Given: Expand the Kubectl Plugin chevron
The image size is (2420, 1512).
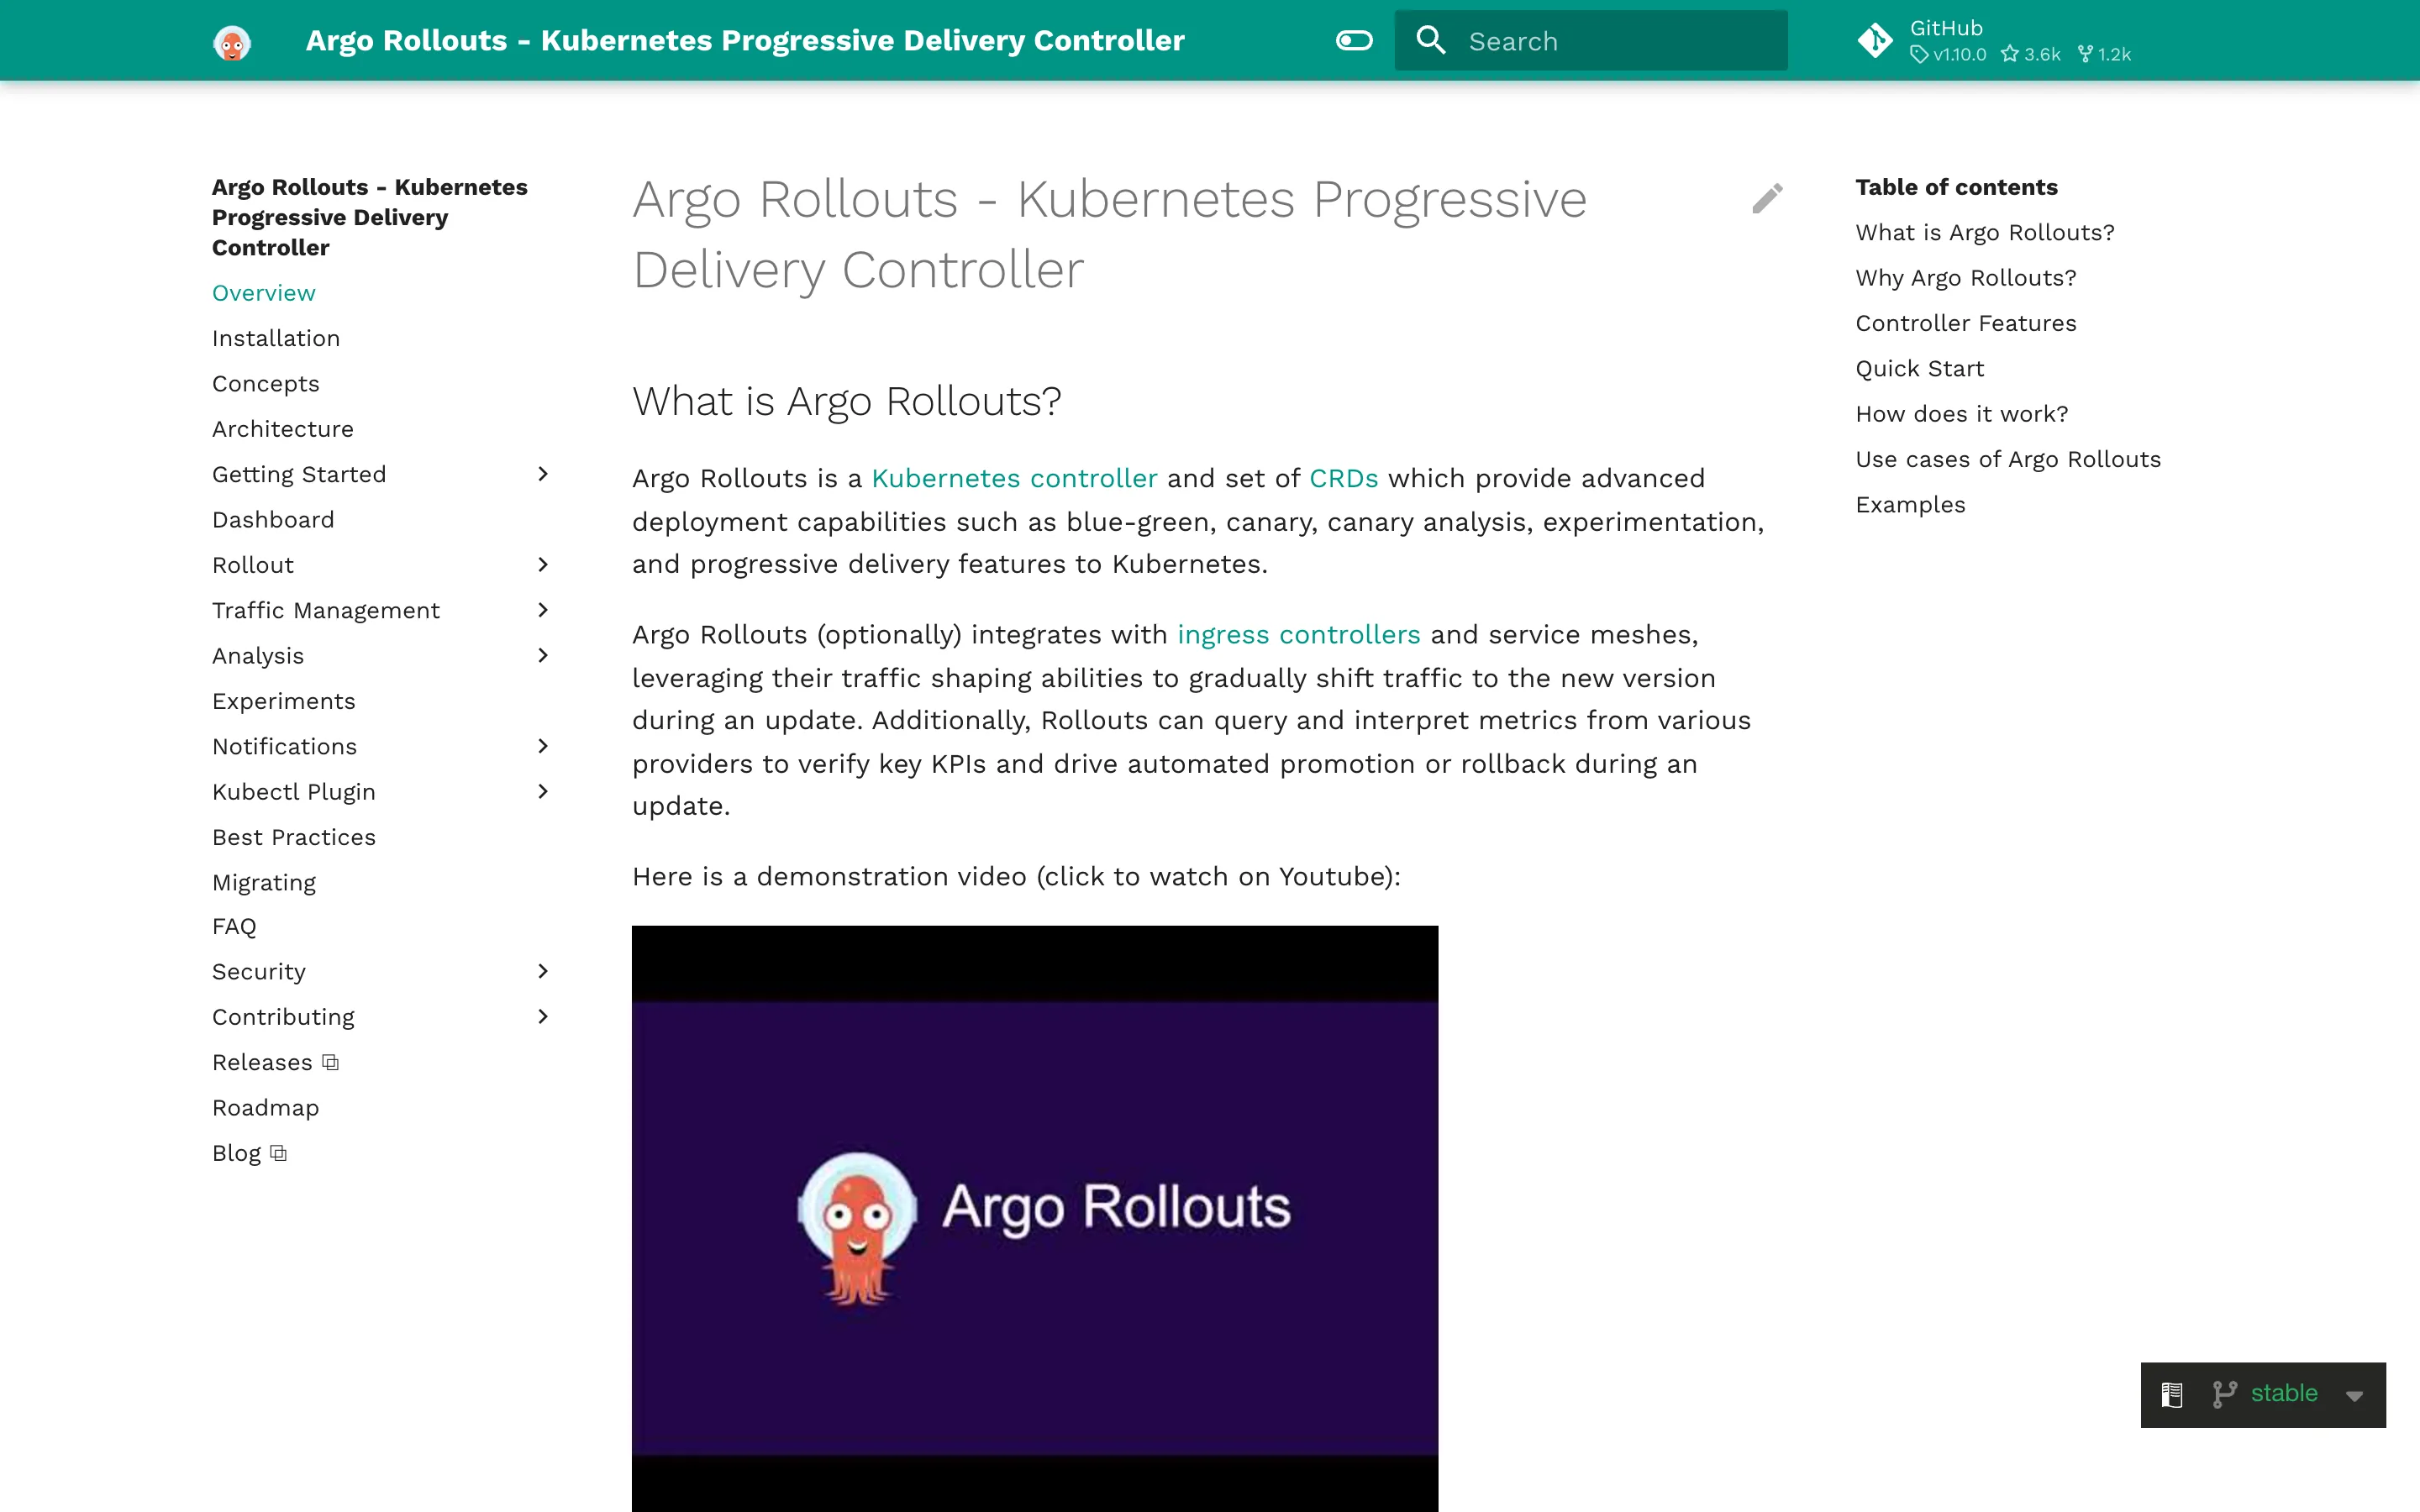Looking at the screenshot, I should pyautogui.click(x=543, y=792).
